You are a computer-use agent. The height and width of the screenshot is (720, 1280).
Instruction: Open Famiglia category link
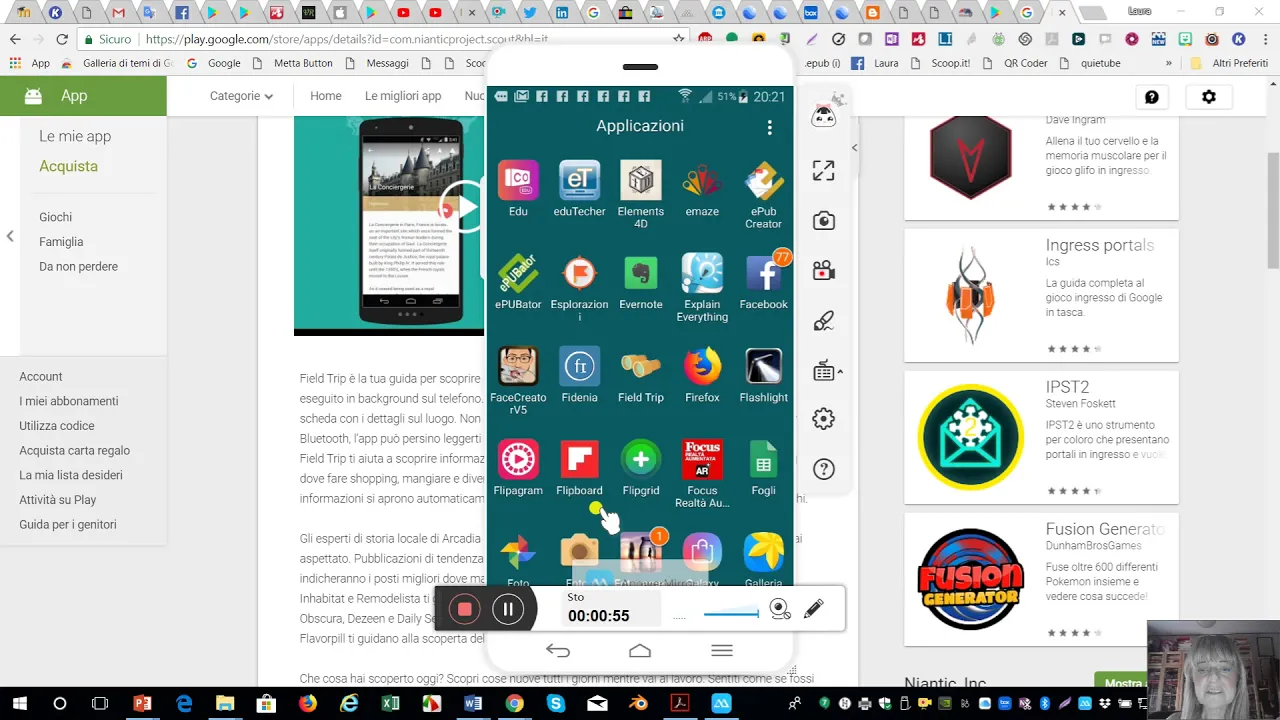coord(61,242)
